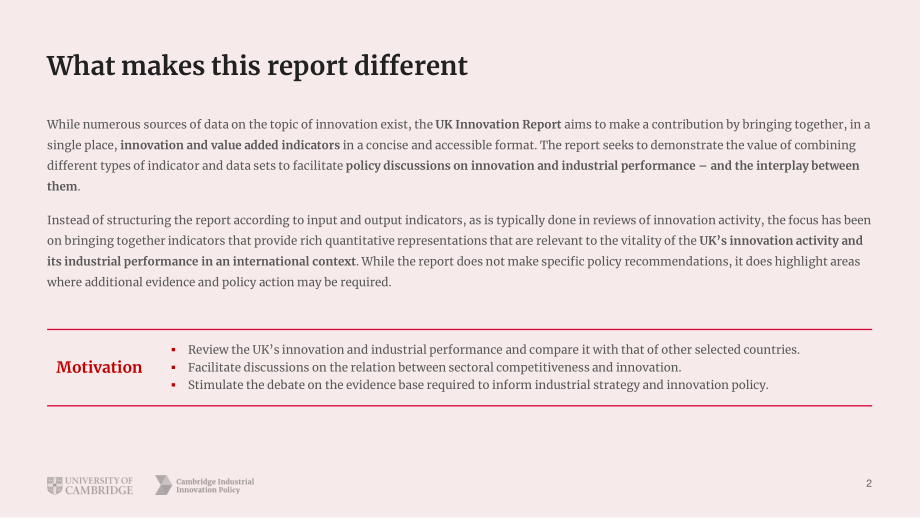The height and width of the screenshot is (518, 920).
Task: Click the red line above Motivation
Action: click(x=459, y=330)
